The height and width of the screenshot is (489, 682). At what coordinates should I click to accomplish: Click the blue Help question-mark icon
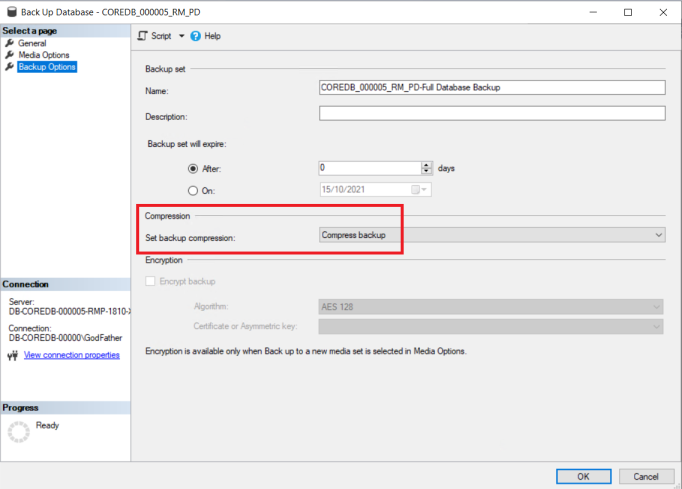tap(196, 36)
